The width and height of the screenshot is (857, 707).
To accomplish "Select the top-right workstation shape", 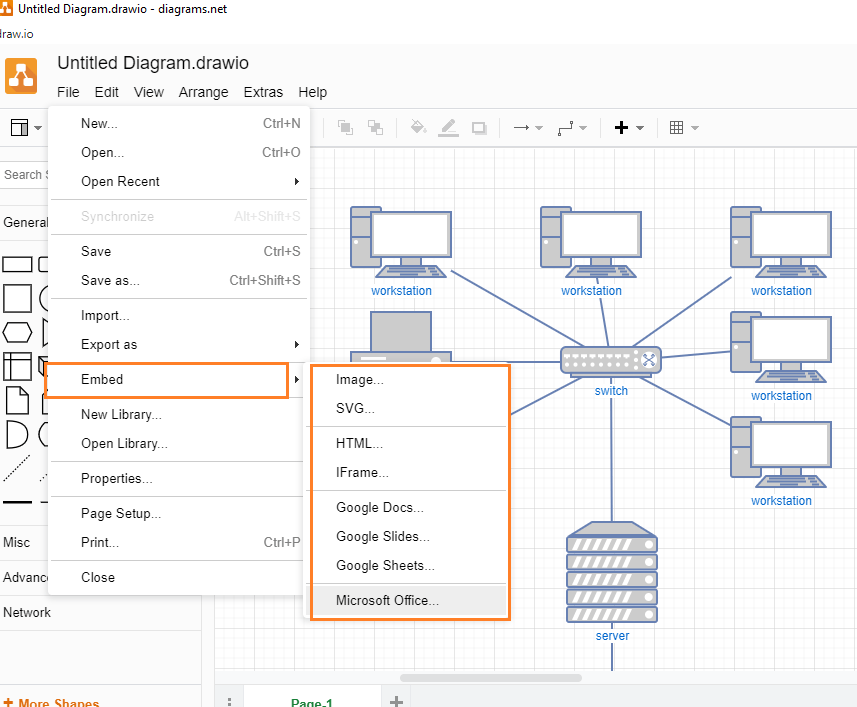I will tap(781, 243).
